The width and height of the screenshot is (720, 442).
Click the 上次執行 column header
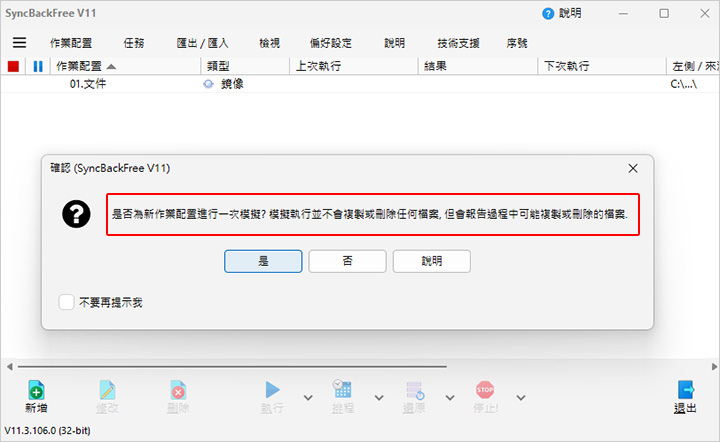[x=354, y=66]
